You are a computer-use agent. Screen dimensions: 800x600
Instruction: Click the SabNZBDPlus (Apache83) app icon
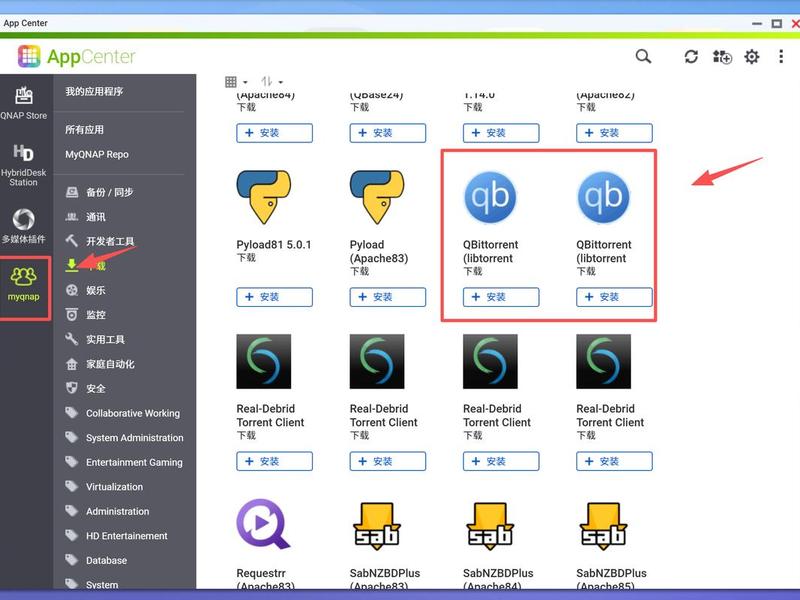click(377, 526)
